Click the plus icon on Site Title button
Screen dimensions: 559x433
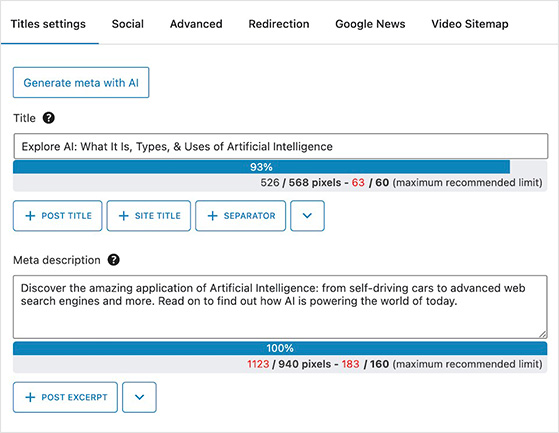click(x=123, y=216)
